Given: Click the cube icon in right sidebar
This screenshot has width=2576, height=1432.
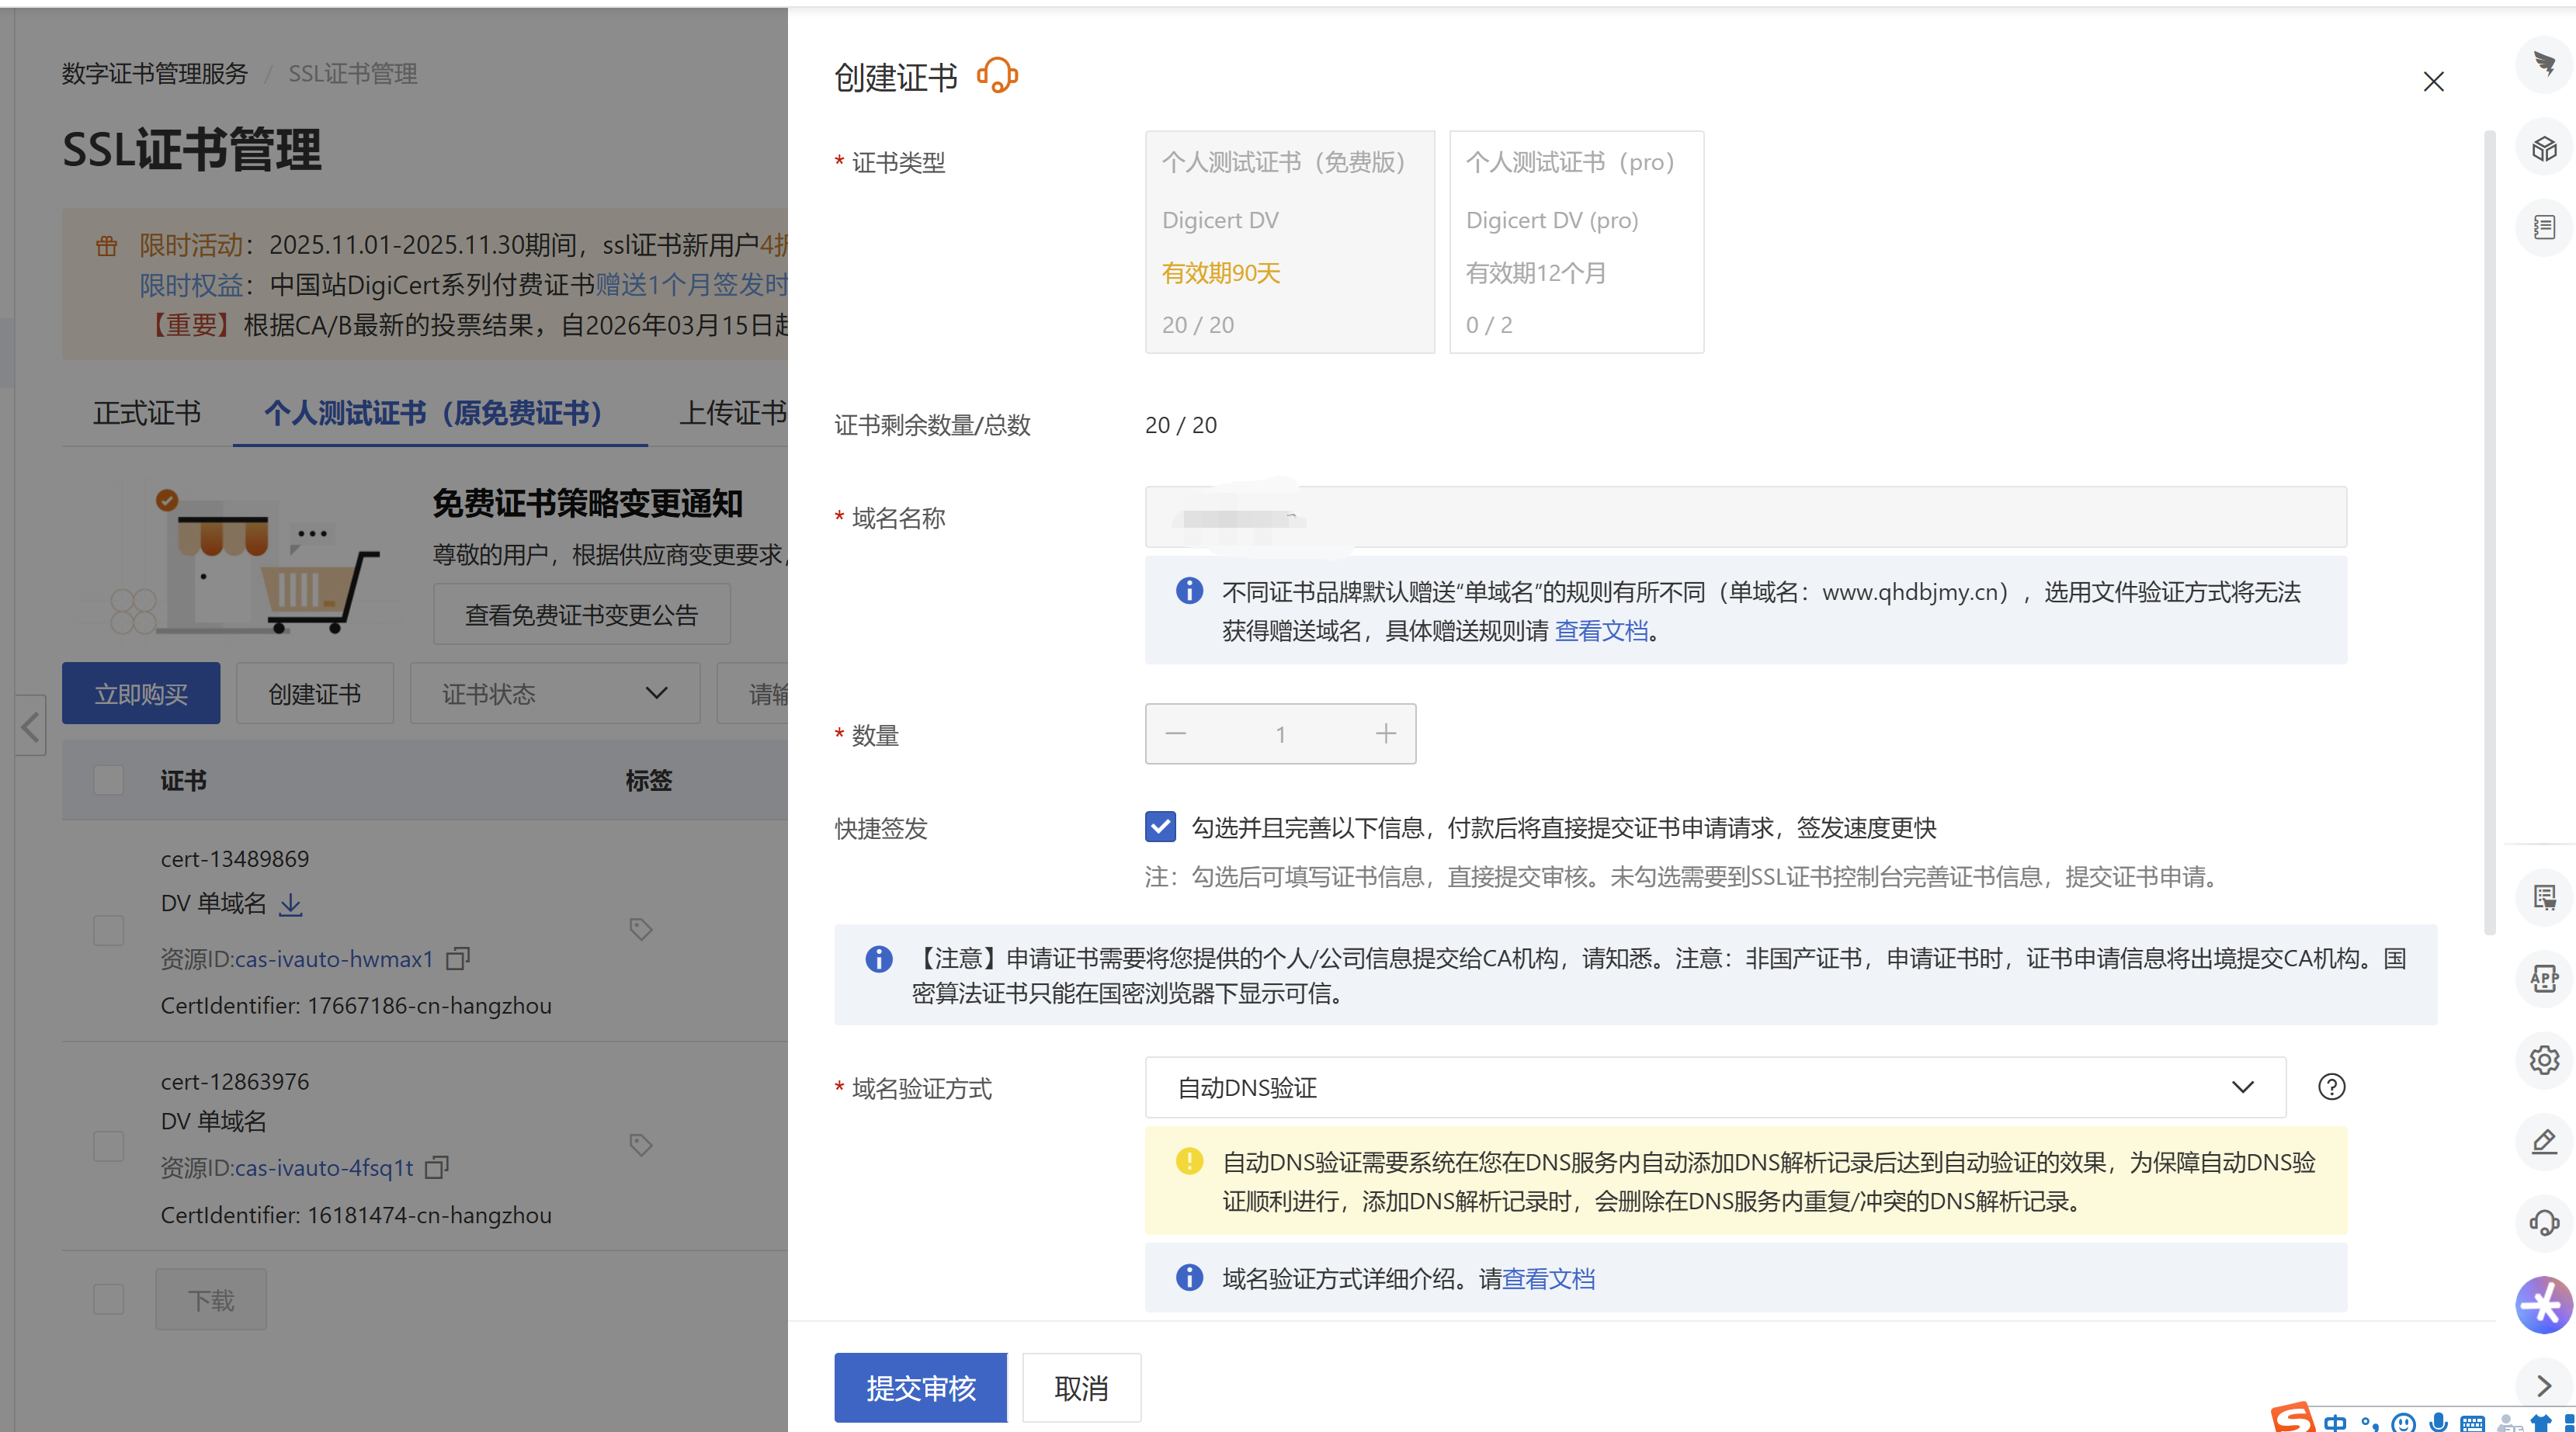Looking at the screenshot, I should 2544,149.
